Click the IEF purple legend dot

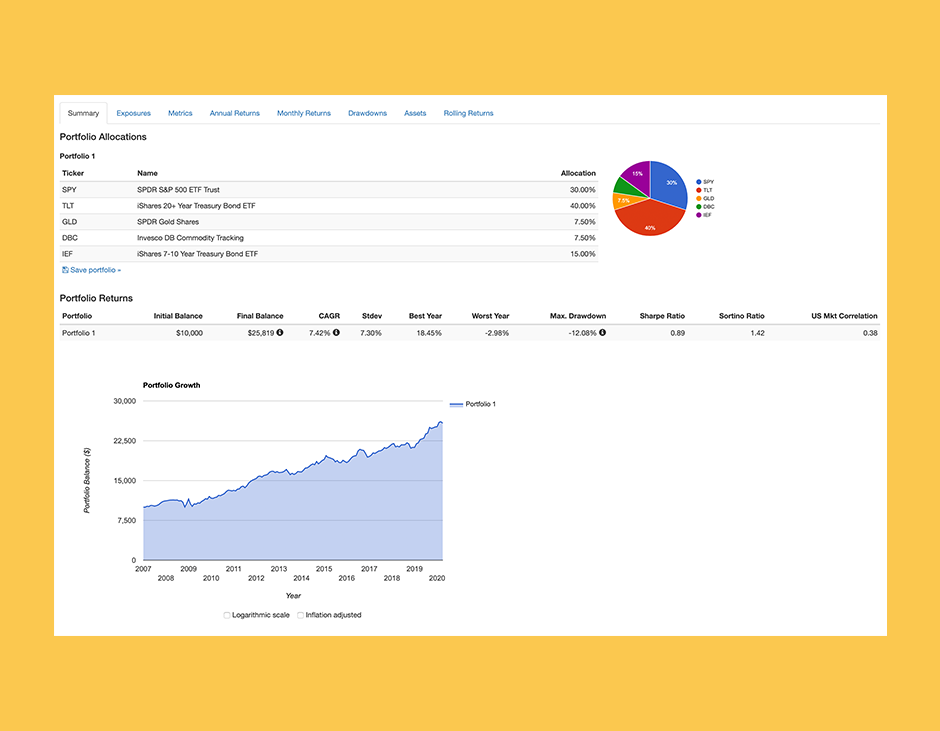(x=698, y=215)
